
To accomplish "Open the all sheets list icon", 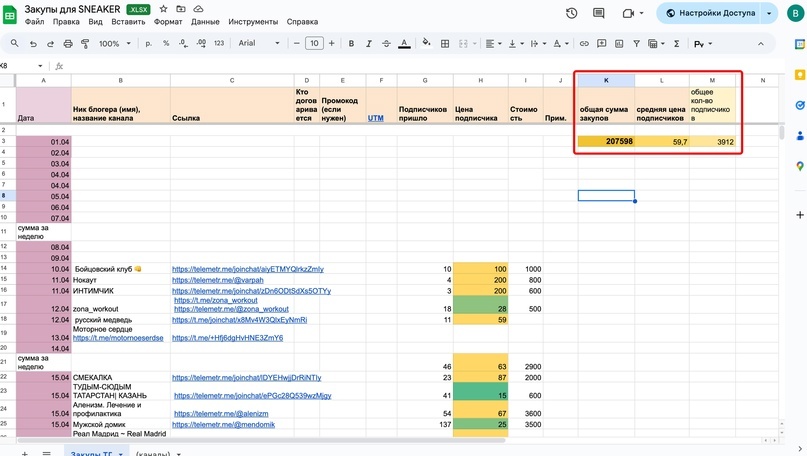I will click(46, 453).
